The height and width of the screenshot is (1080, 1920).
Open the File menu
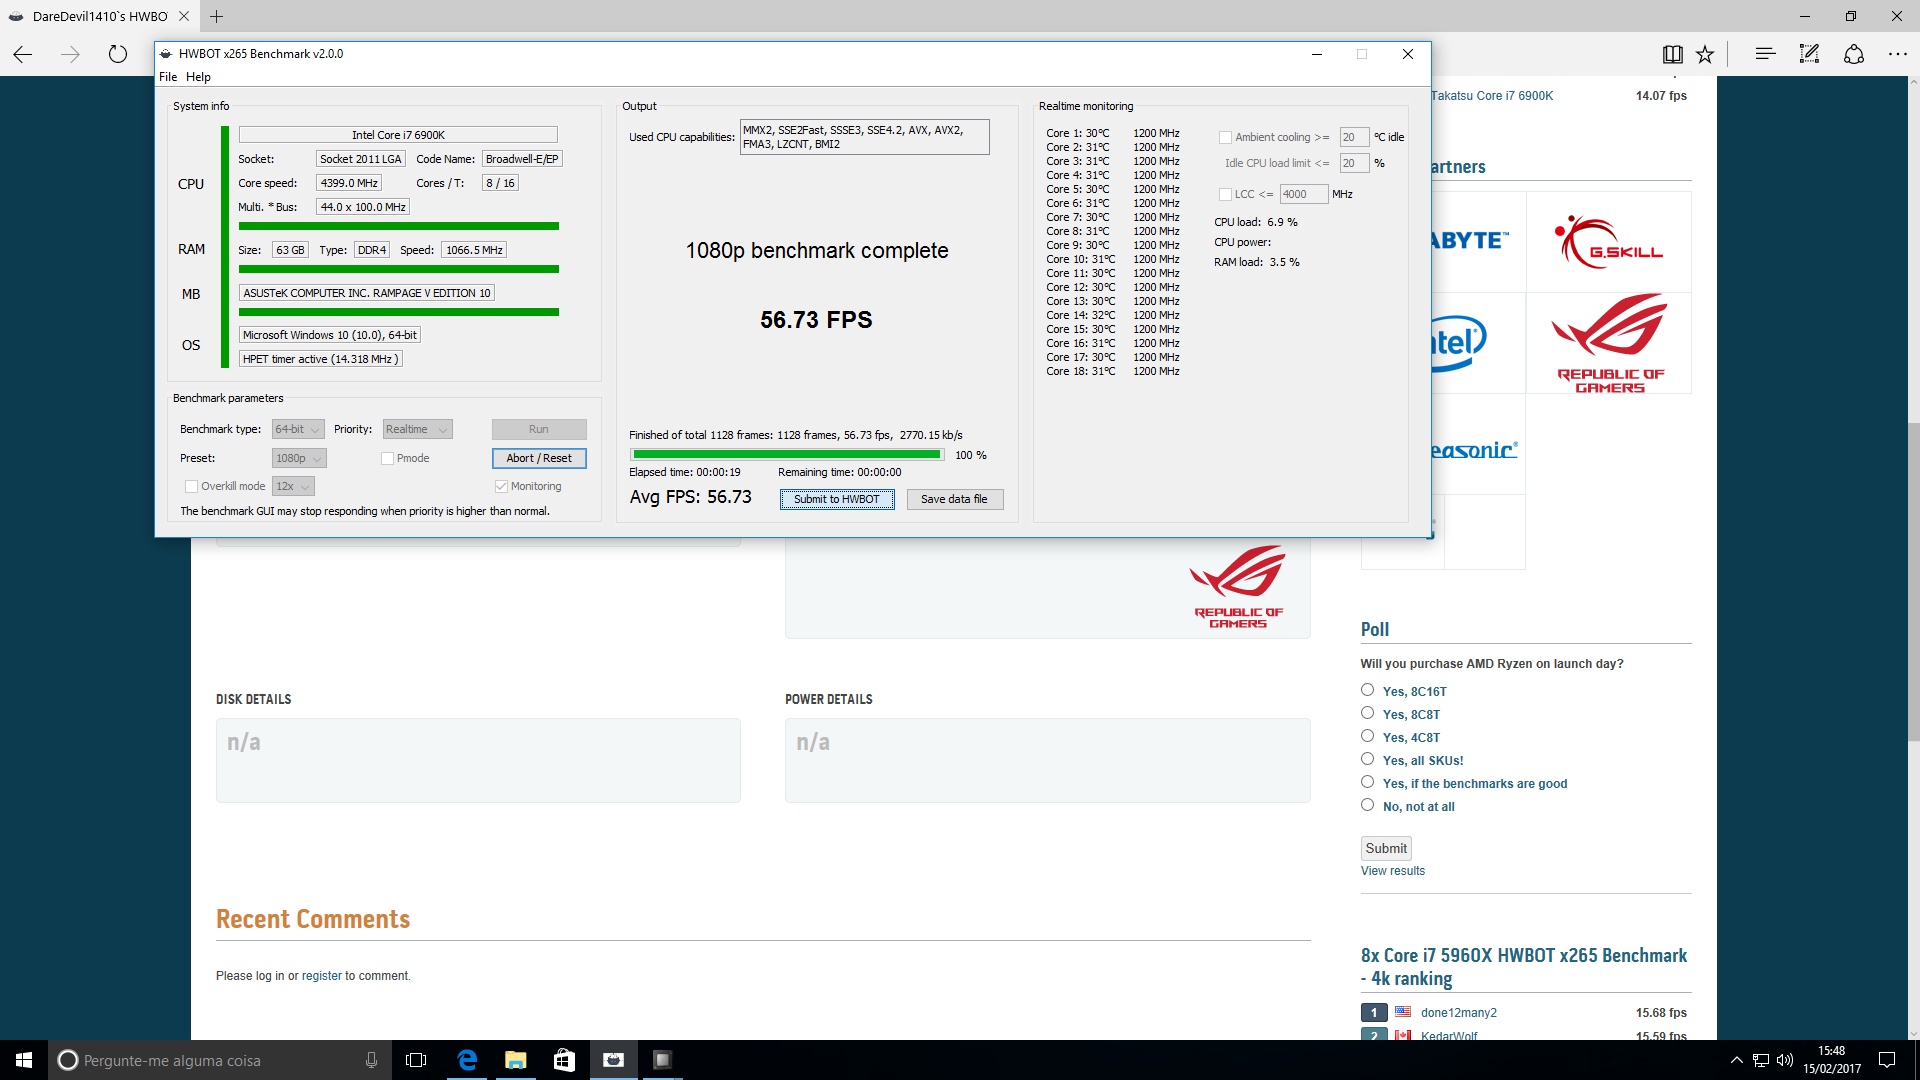click(168, 77)
